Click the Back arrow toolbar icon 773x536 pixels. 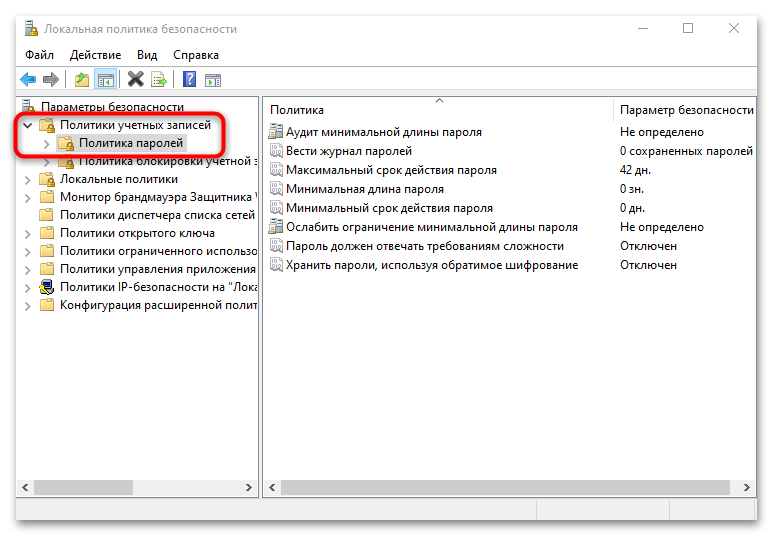pos(28,79)
